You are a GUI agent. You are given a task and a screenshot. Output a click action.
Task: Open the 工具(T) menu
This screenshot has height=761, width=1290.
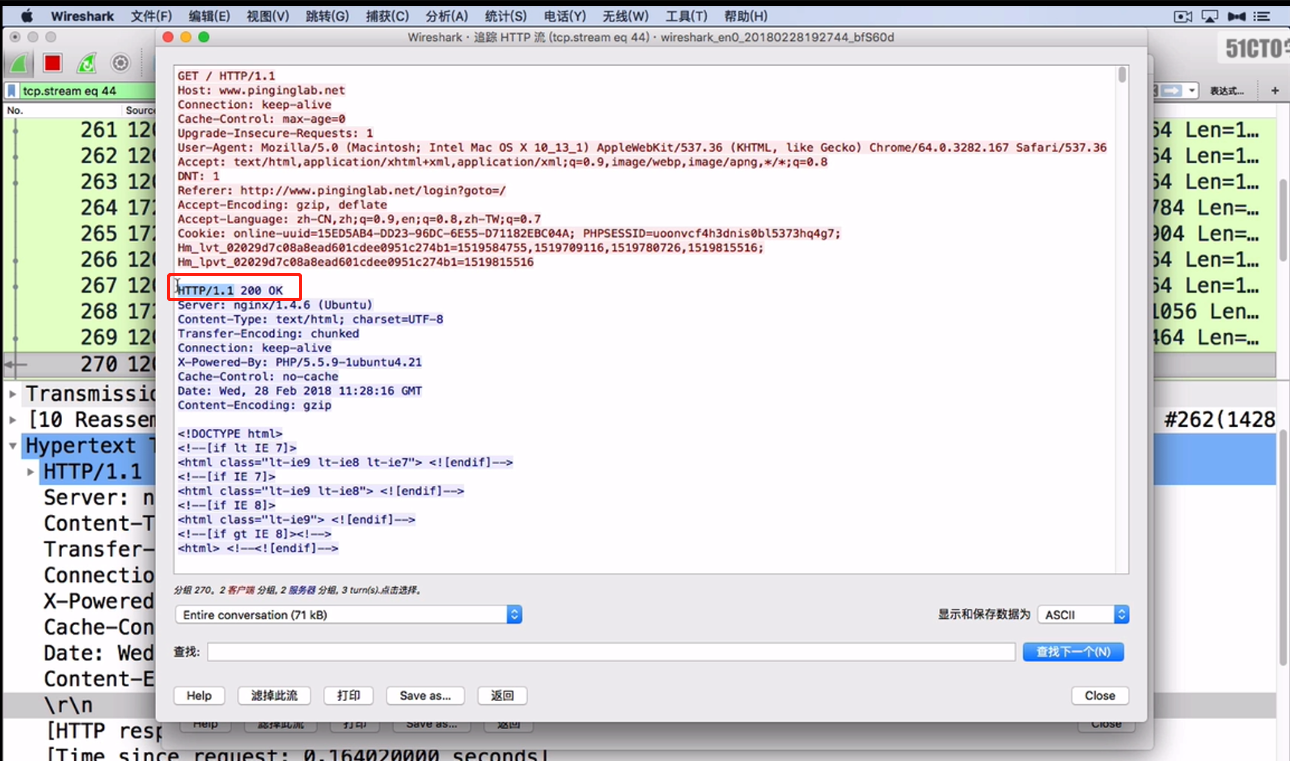point(686,16)
